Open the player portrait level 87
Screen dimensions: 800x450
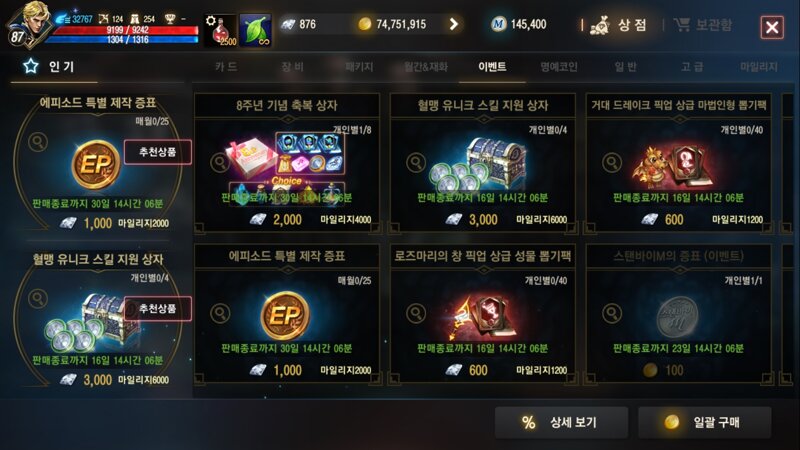click(28, 24)
